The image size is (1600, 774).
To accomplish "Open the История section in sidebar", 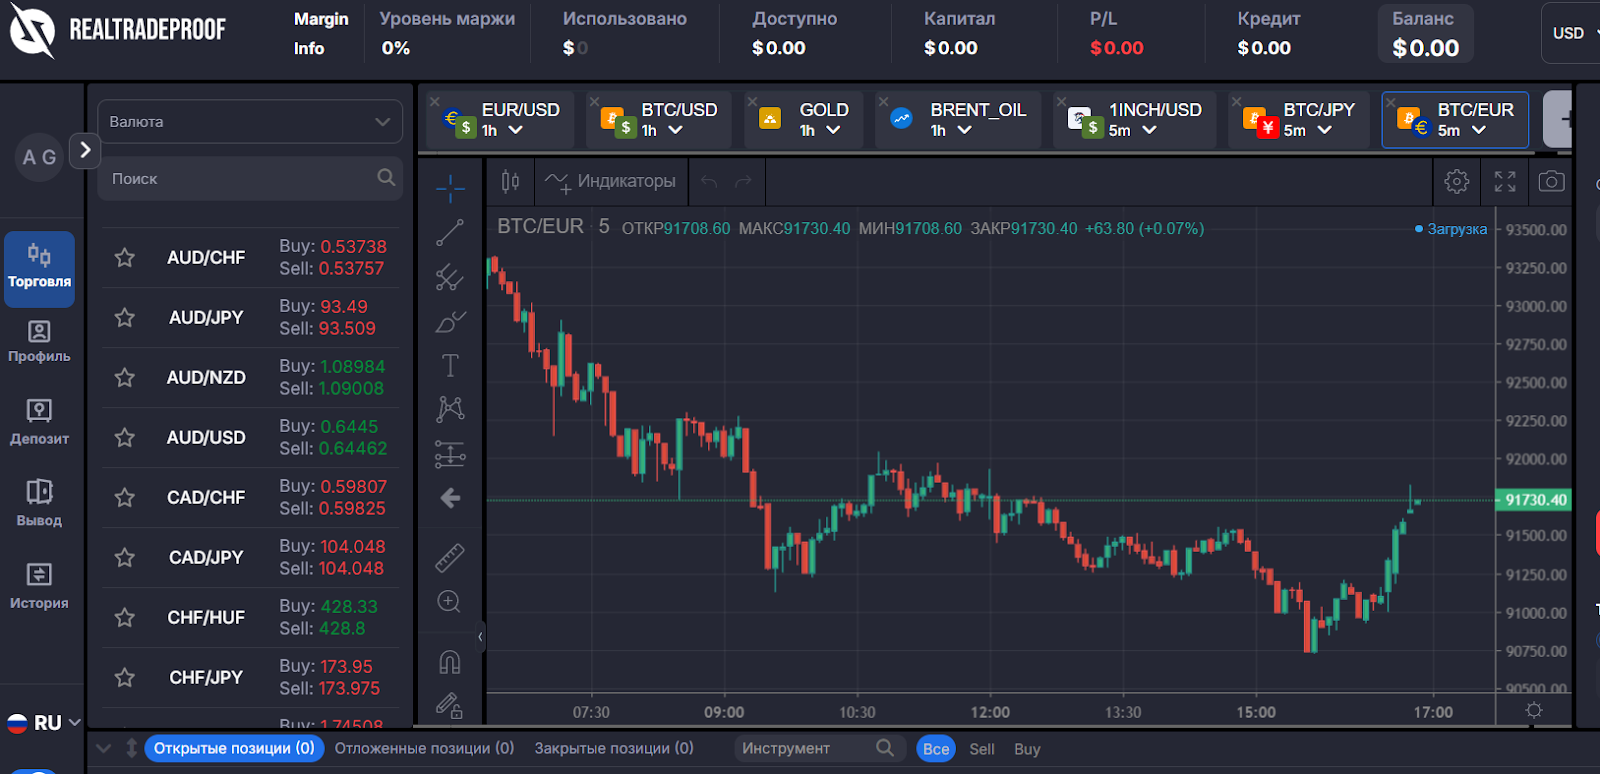I will pos(39,586).
